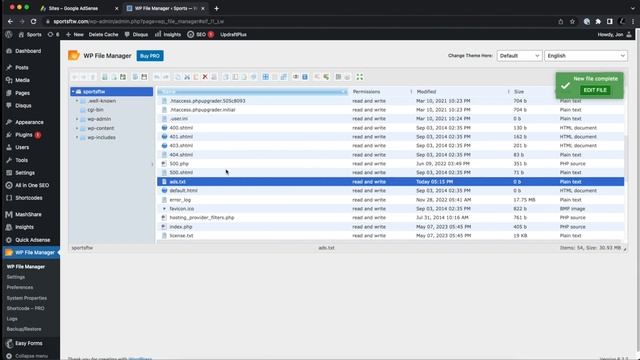Select the cgi-bin folder in the tree
This screenshot has height=360, width=640.
[95, 110]
